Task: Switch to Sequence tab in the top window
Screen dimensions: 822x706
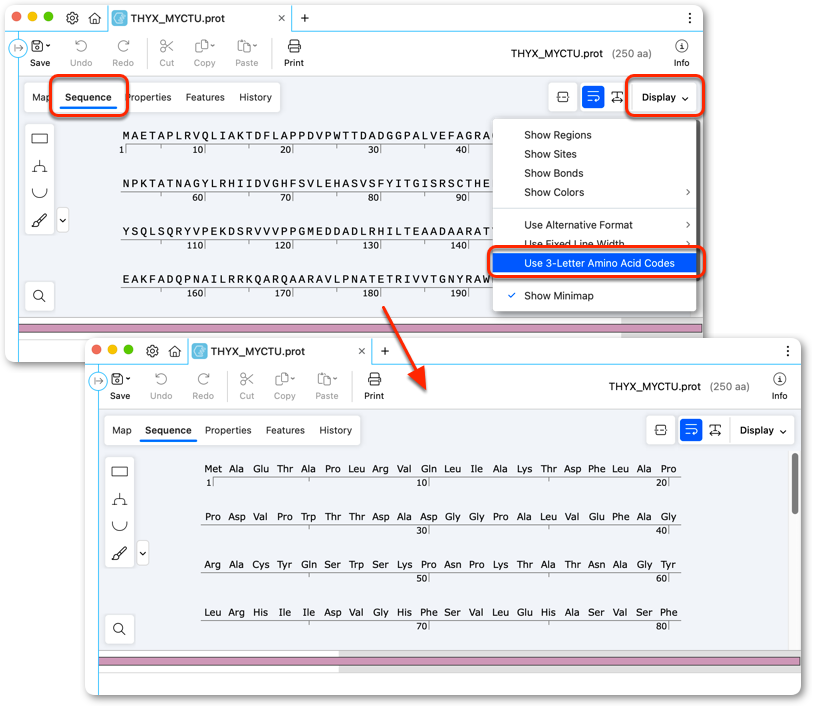Action: point(88,97)
